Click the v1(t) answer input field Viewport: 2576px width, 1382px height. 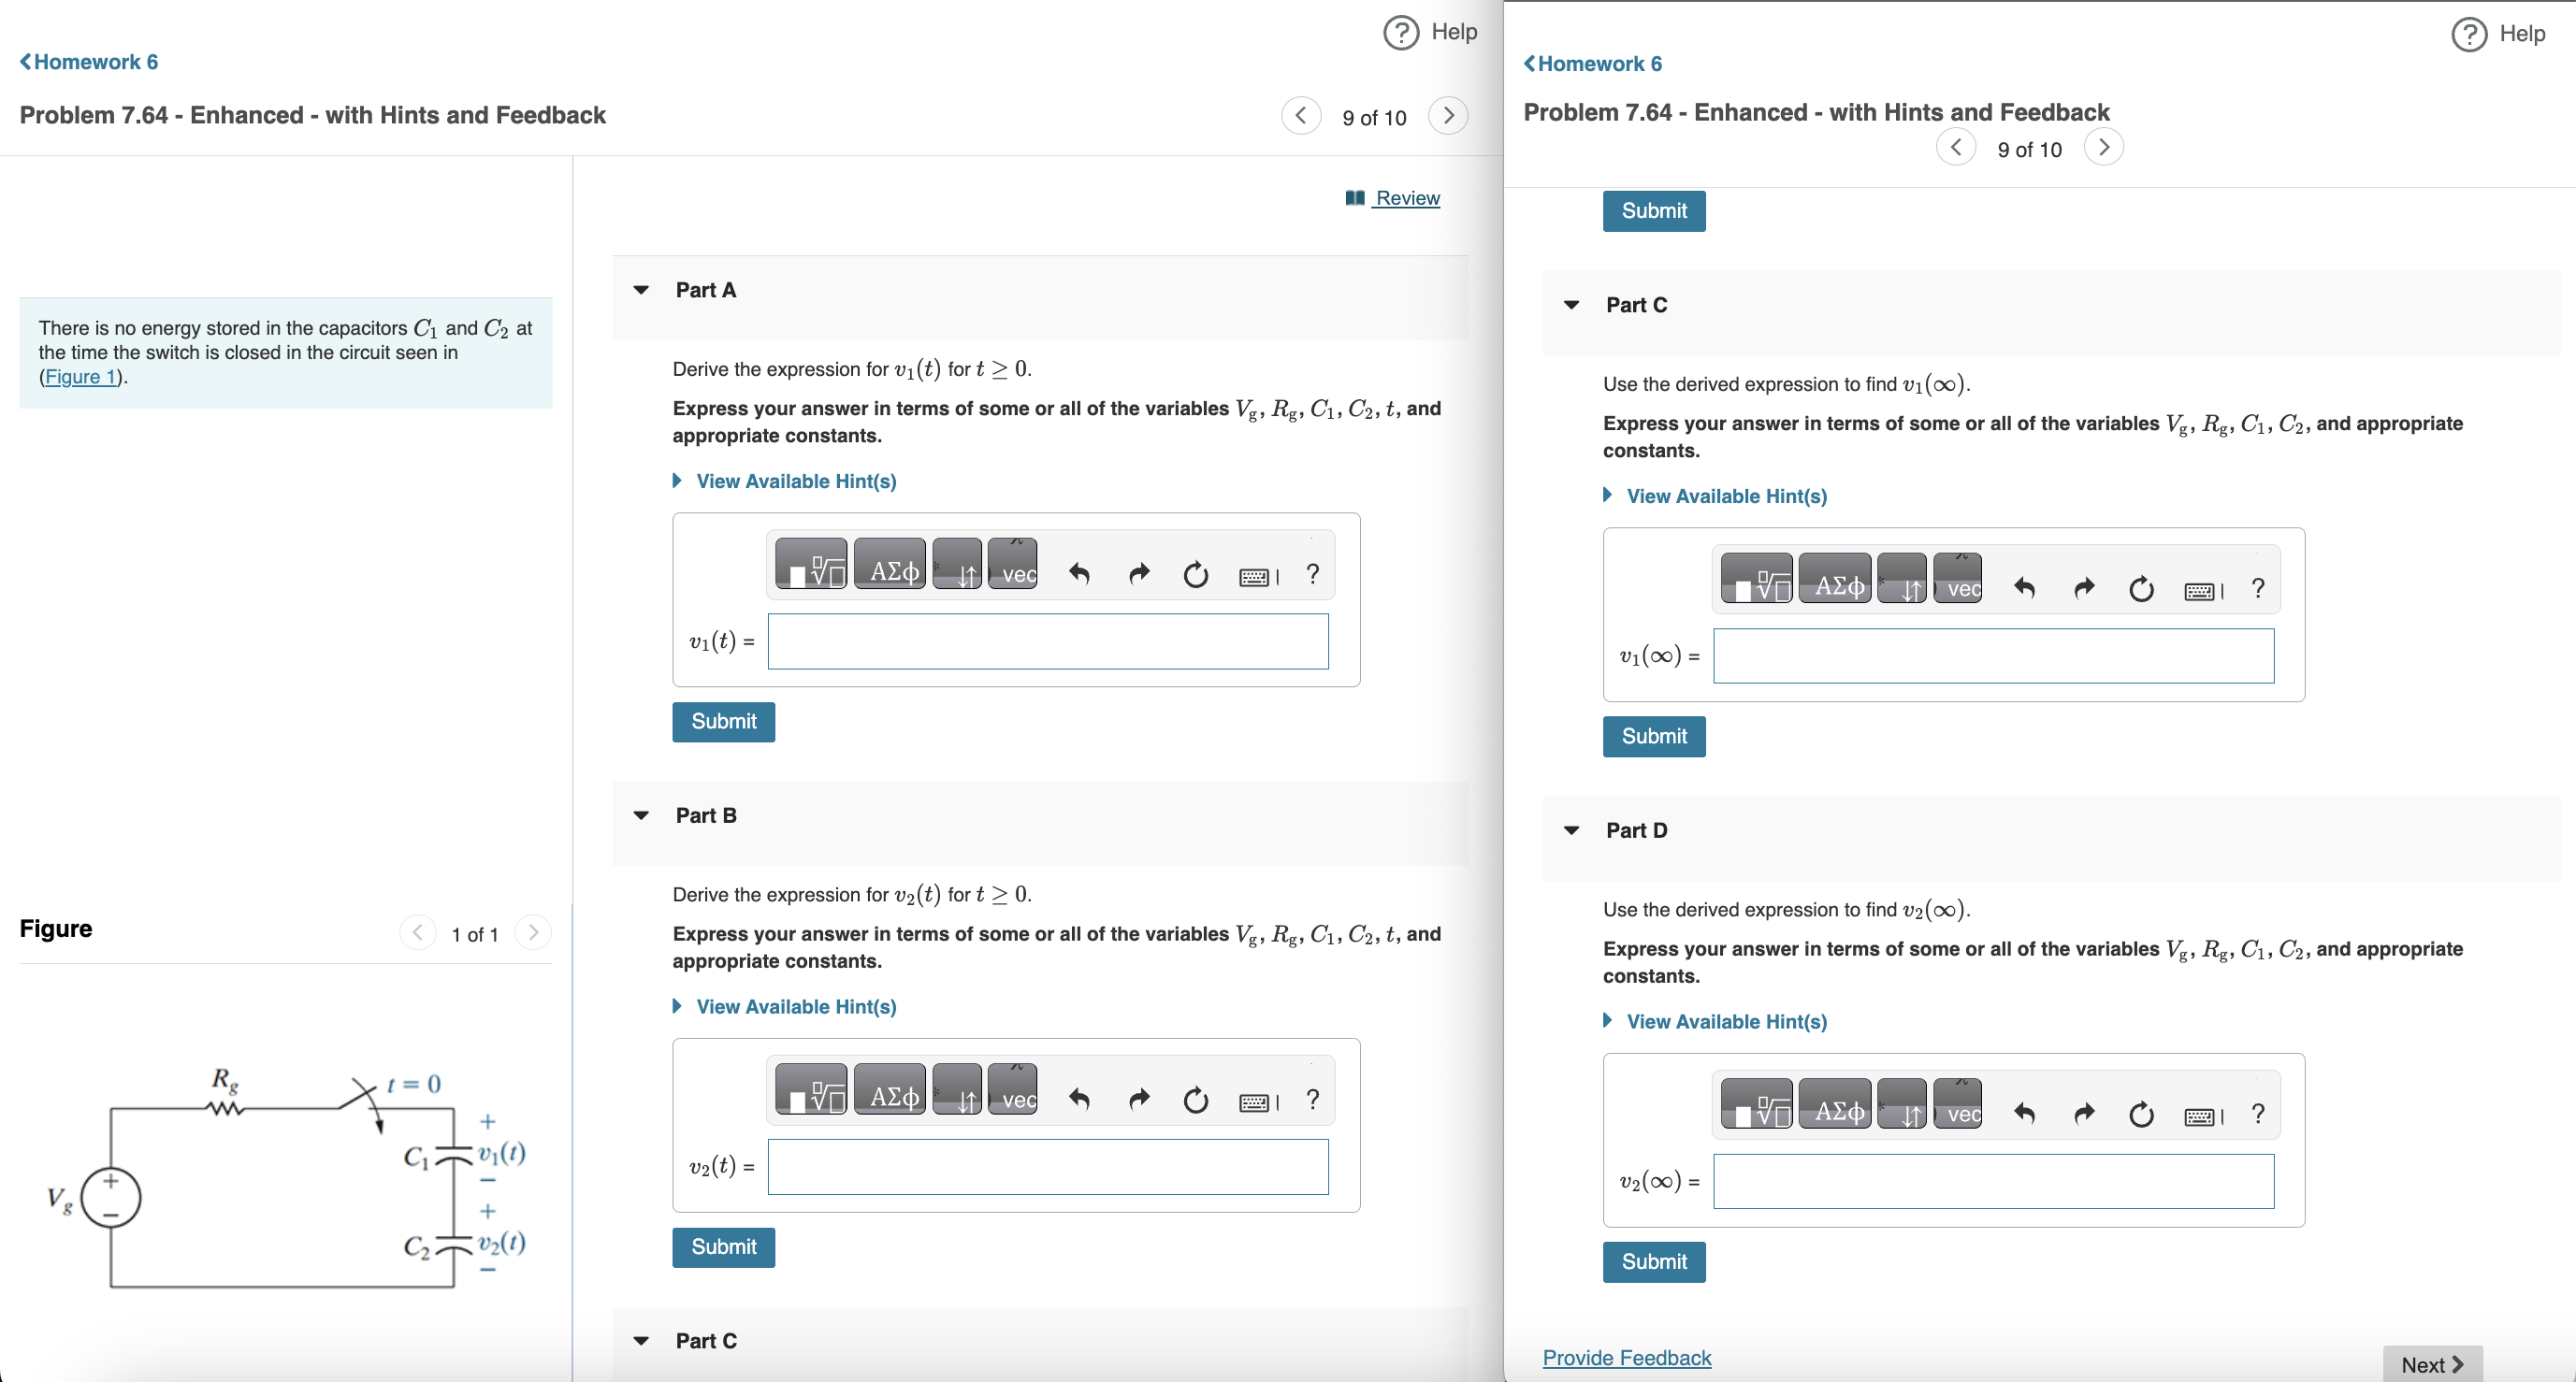coord(1047,641)
